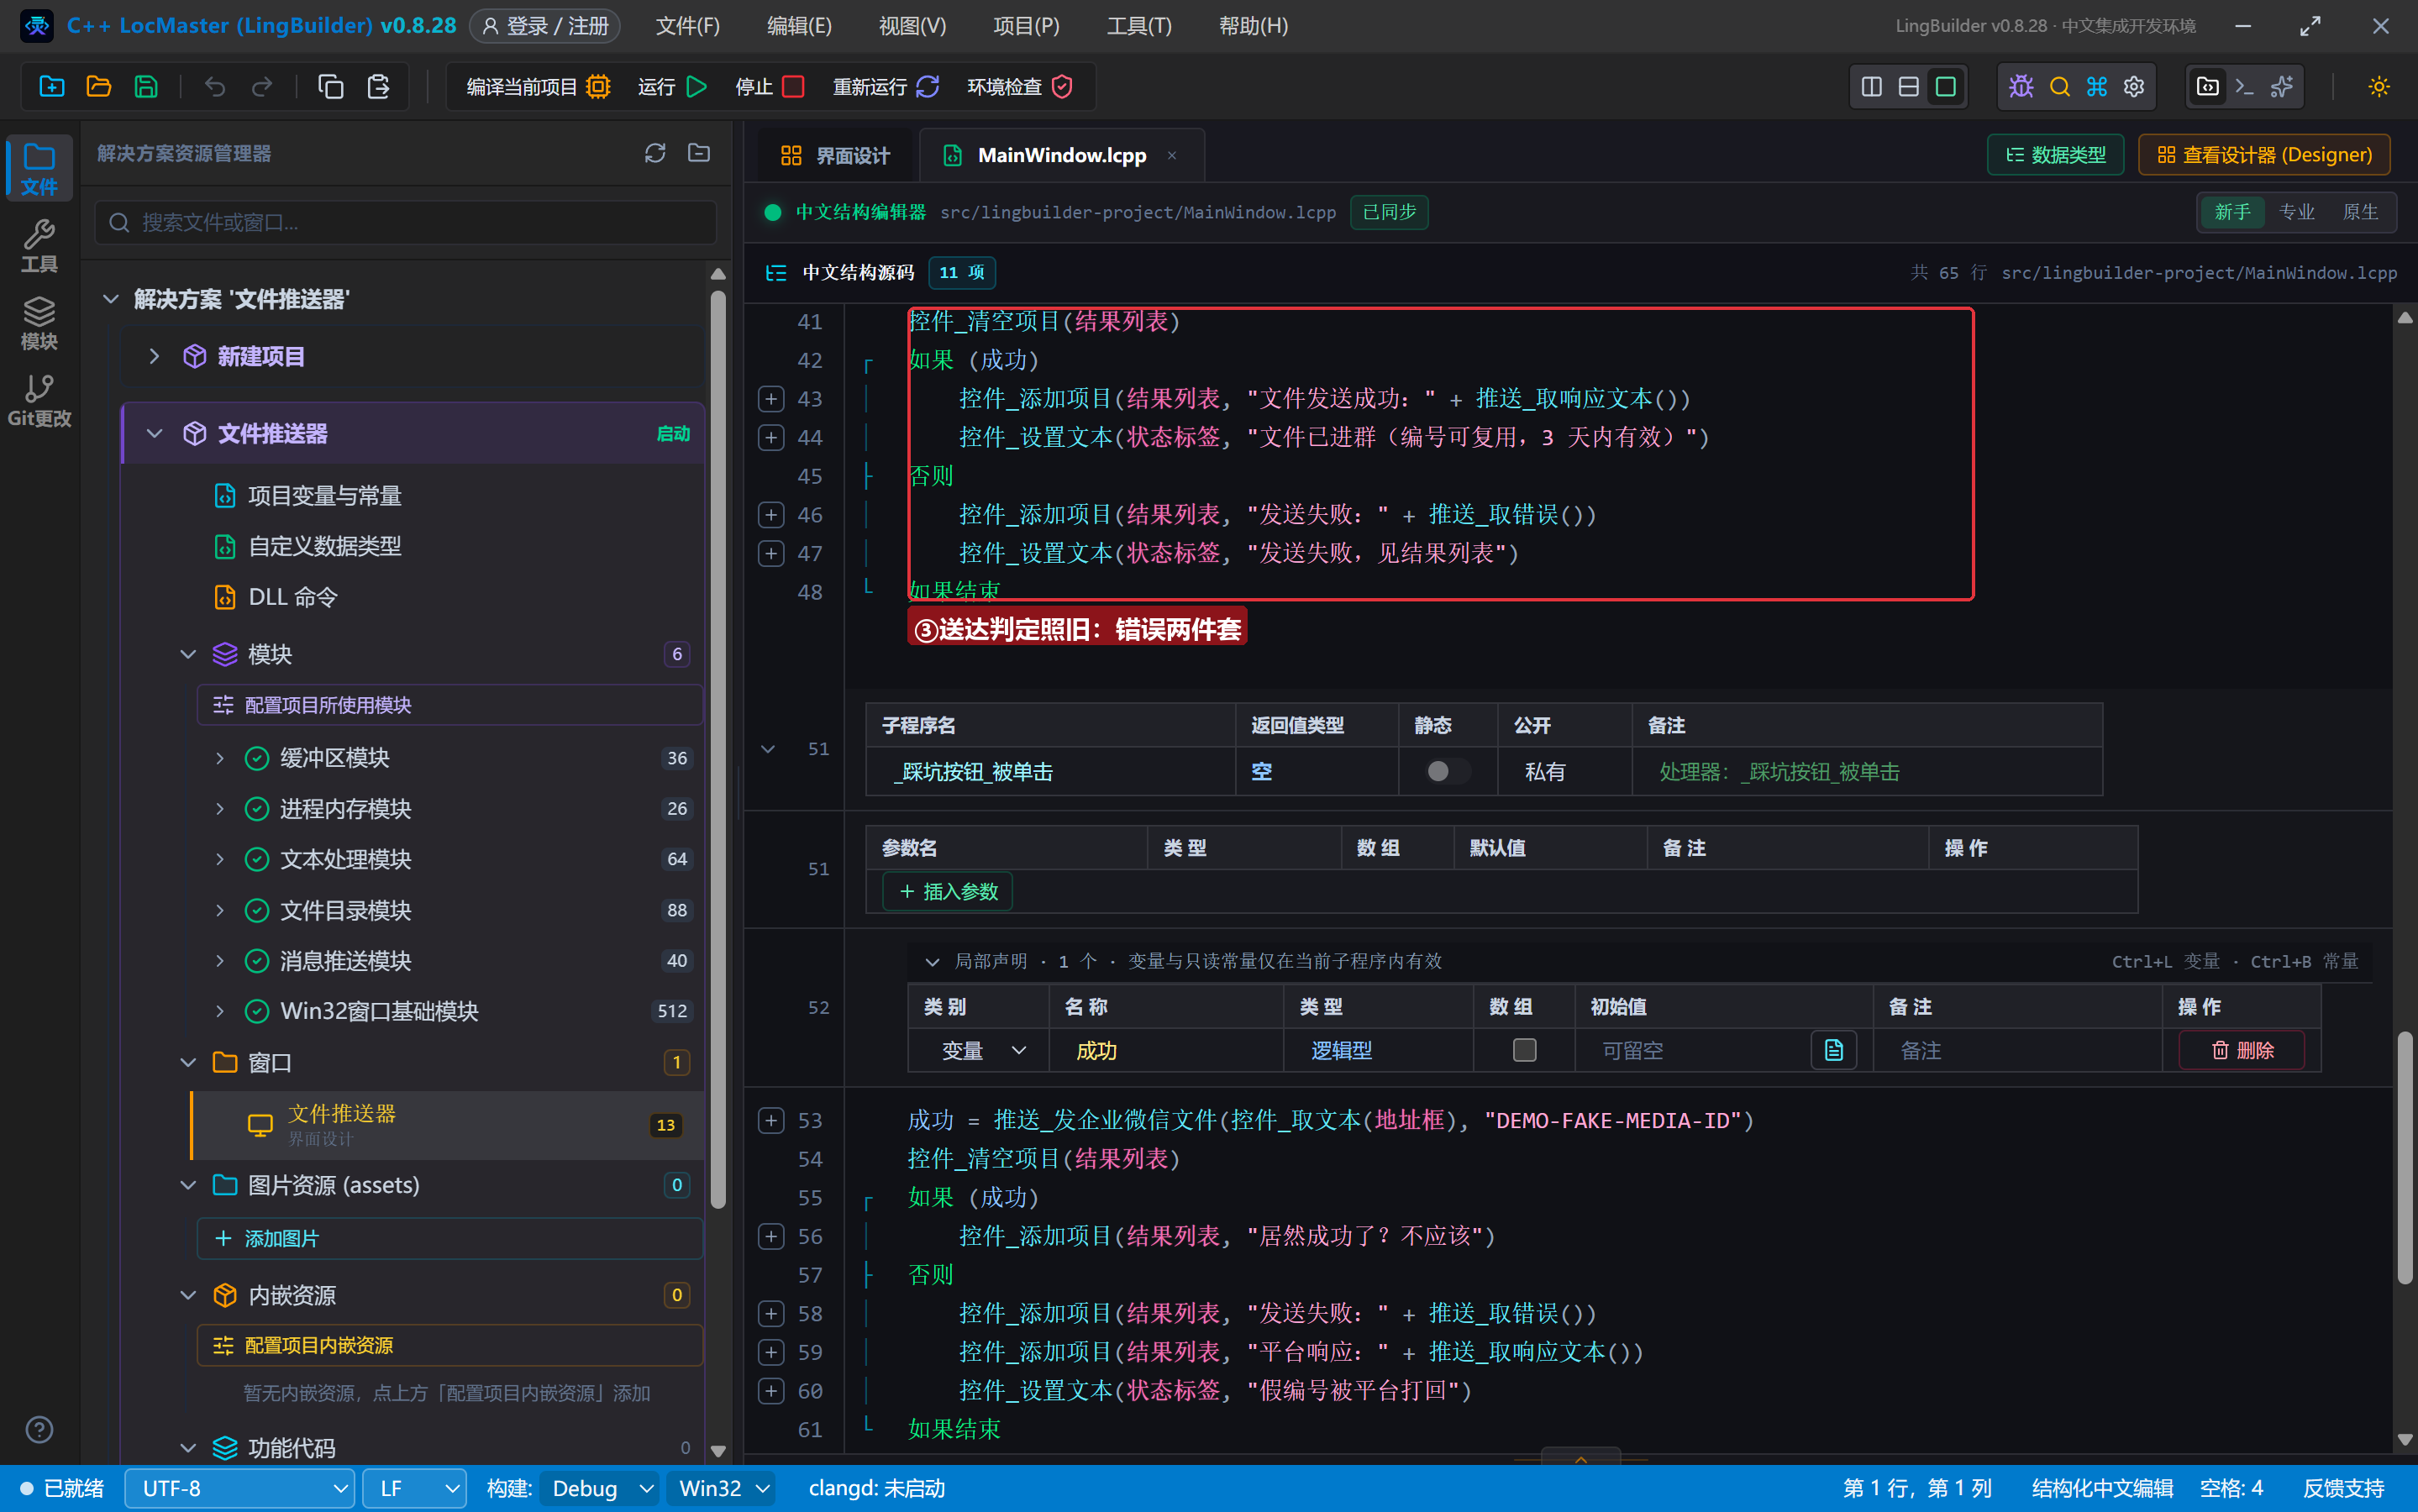The width and height of the screenshot is (2418, 1512).
Task: Click the redo arrow icon
Action: (262, 87)
